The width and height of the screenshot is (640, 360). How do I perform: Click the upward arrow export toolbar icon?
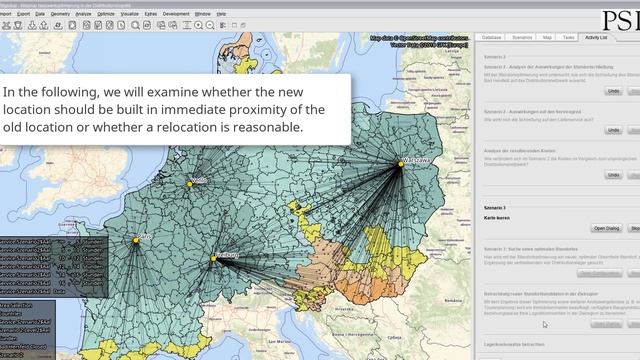coord(44,25)
